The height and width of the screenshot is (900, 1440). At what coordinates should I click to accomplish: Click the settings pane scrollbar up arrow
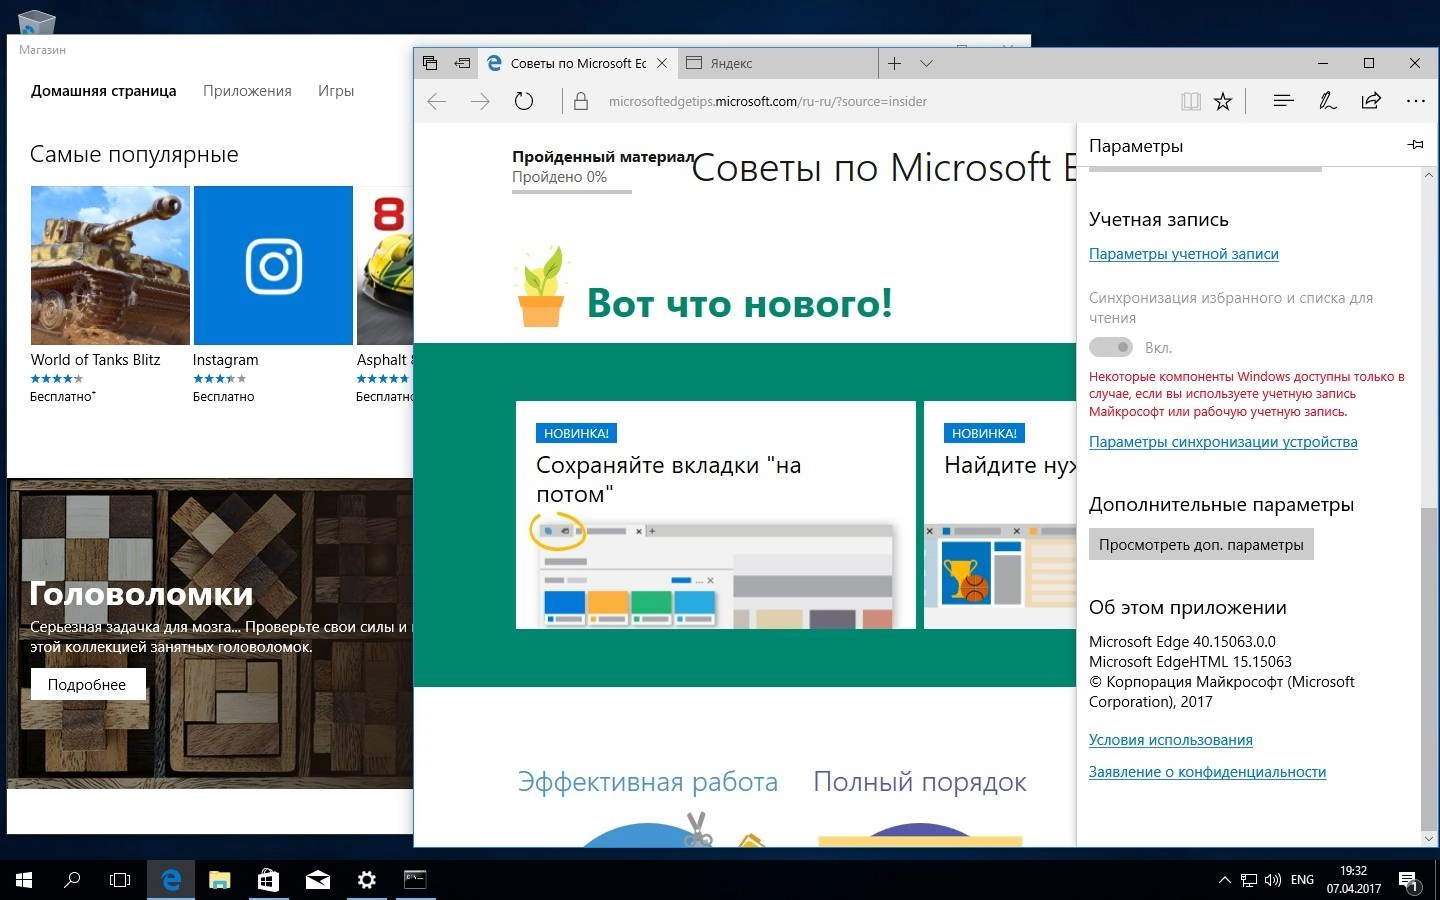click(1428, 175)
